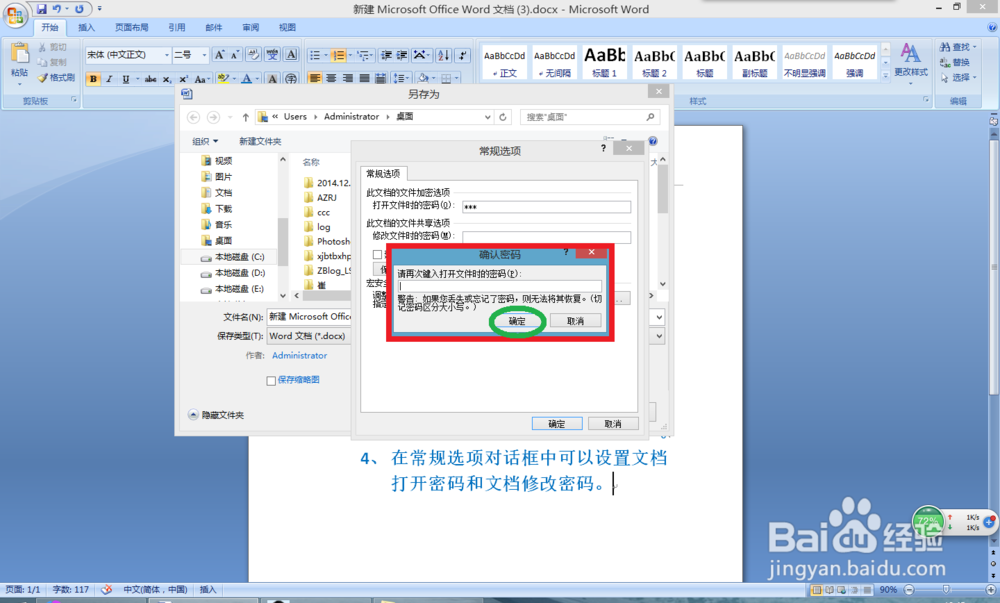Click the multilevel list icon
This screenshot has height=603, width=1000.
click(362, 55)
